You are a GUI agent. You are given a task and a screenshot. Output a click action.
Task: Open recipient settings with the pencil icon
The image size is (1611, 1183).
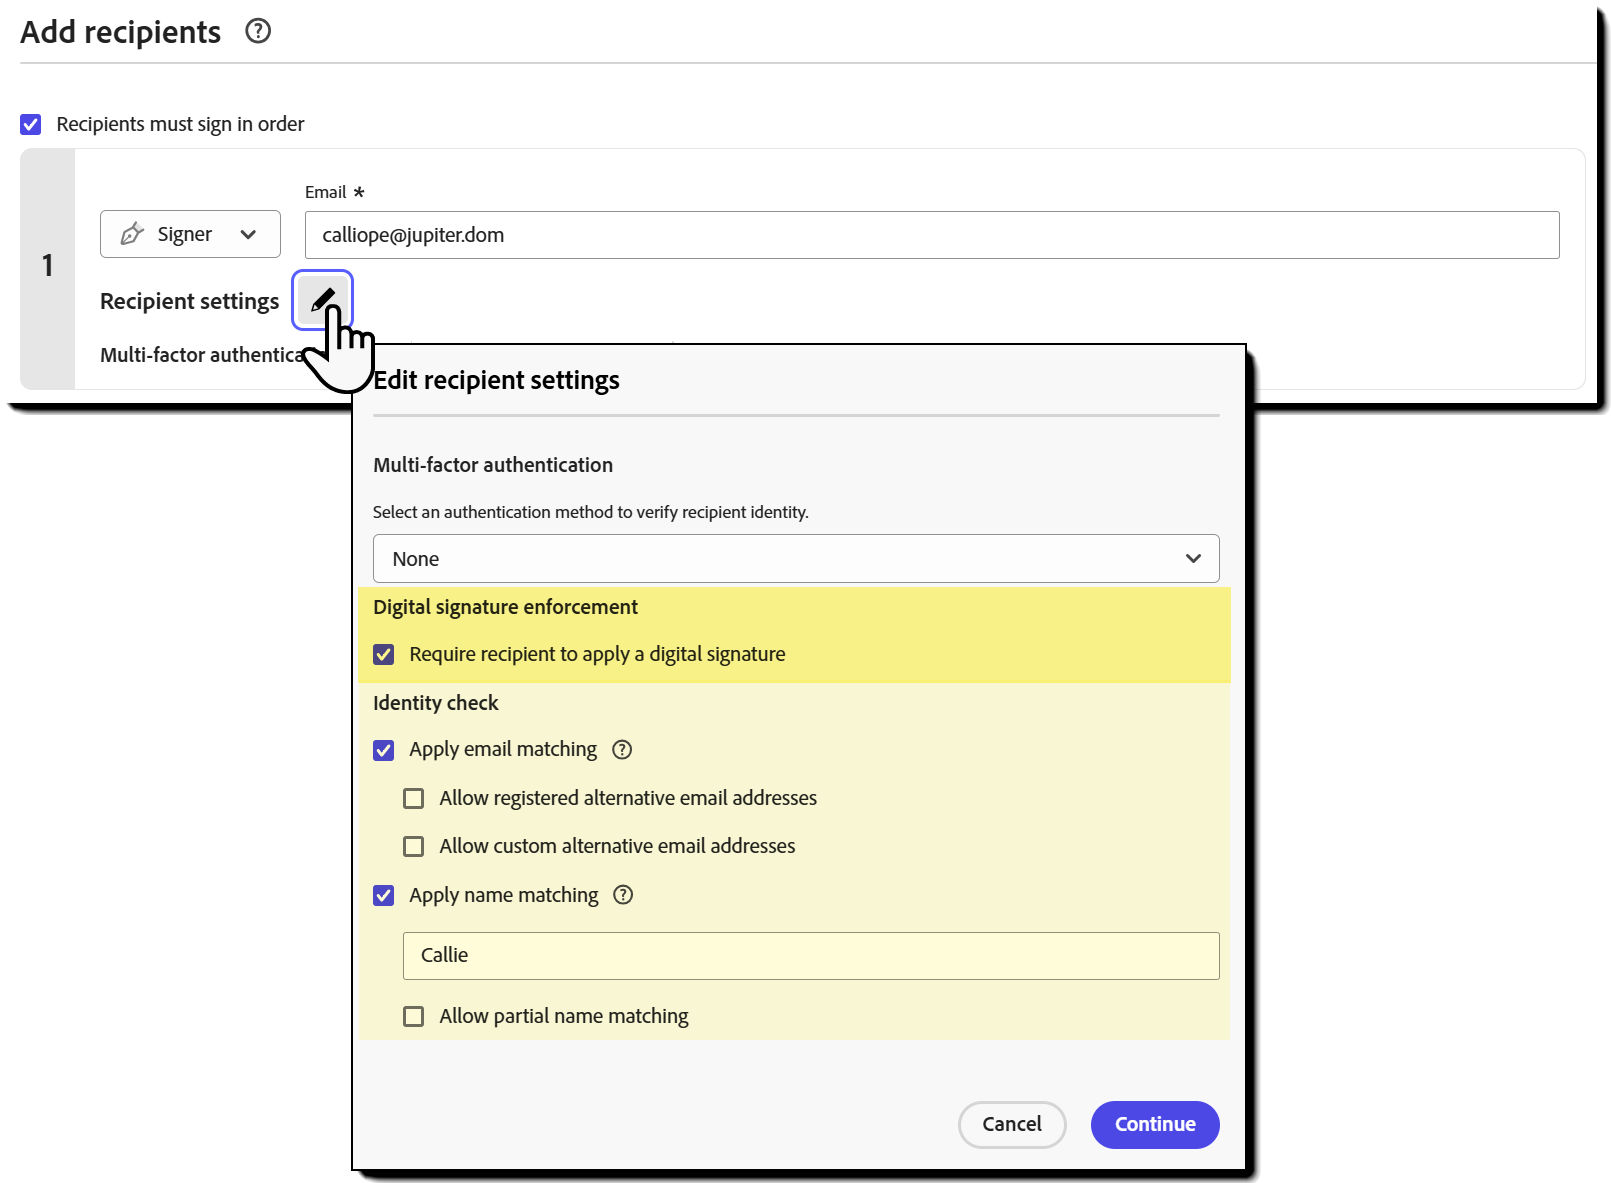(x=322, y=299)
